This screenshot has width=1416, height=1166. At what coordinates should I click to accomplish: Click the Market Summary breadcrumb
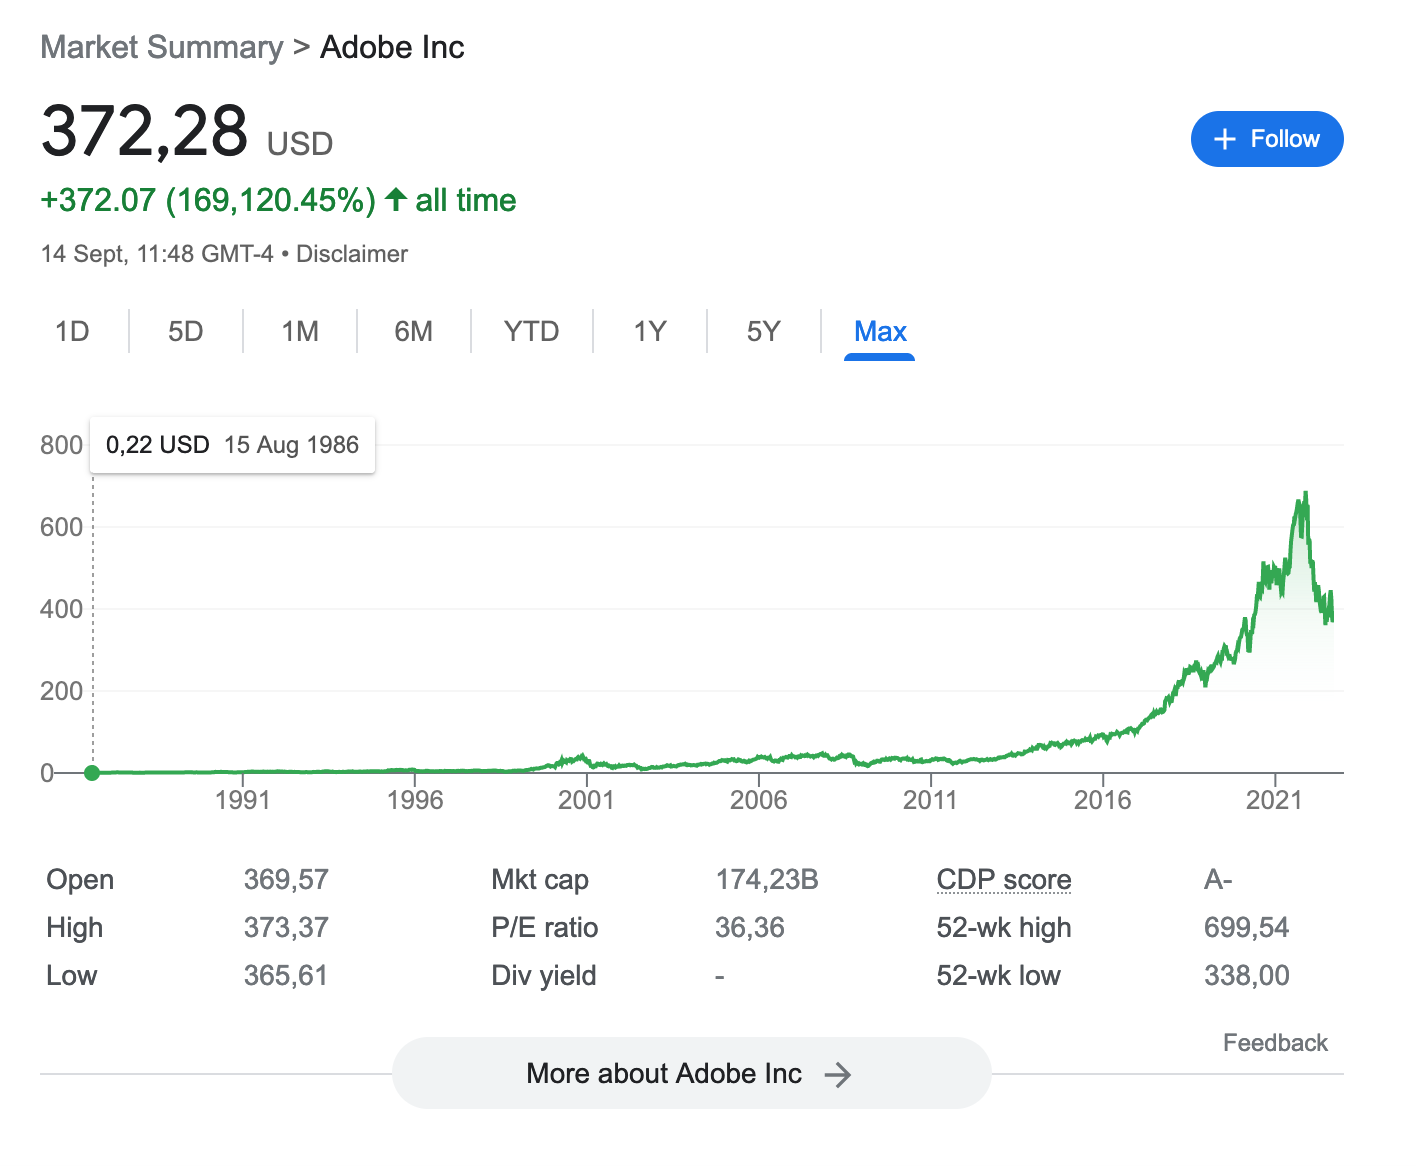point(162,47)
